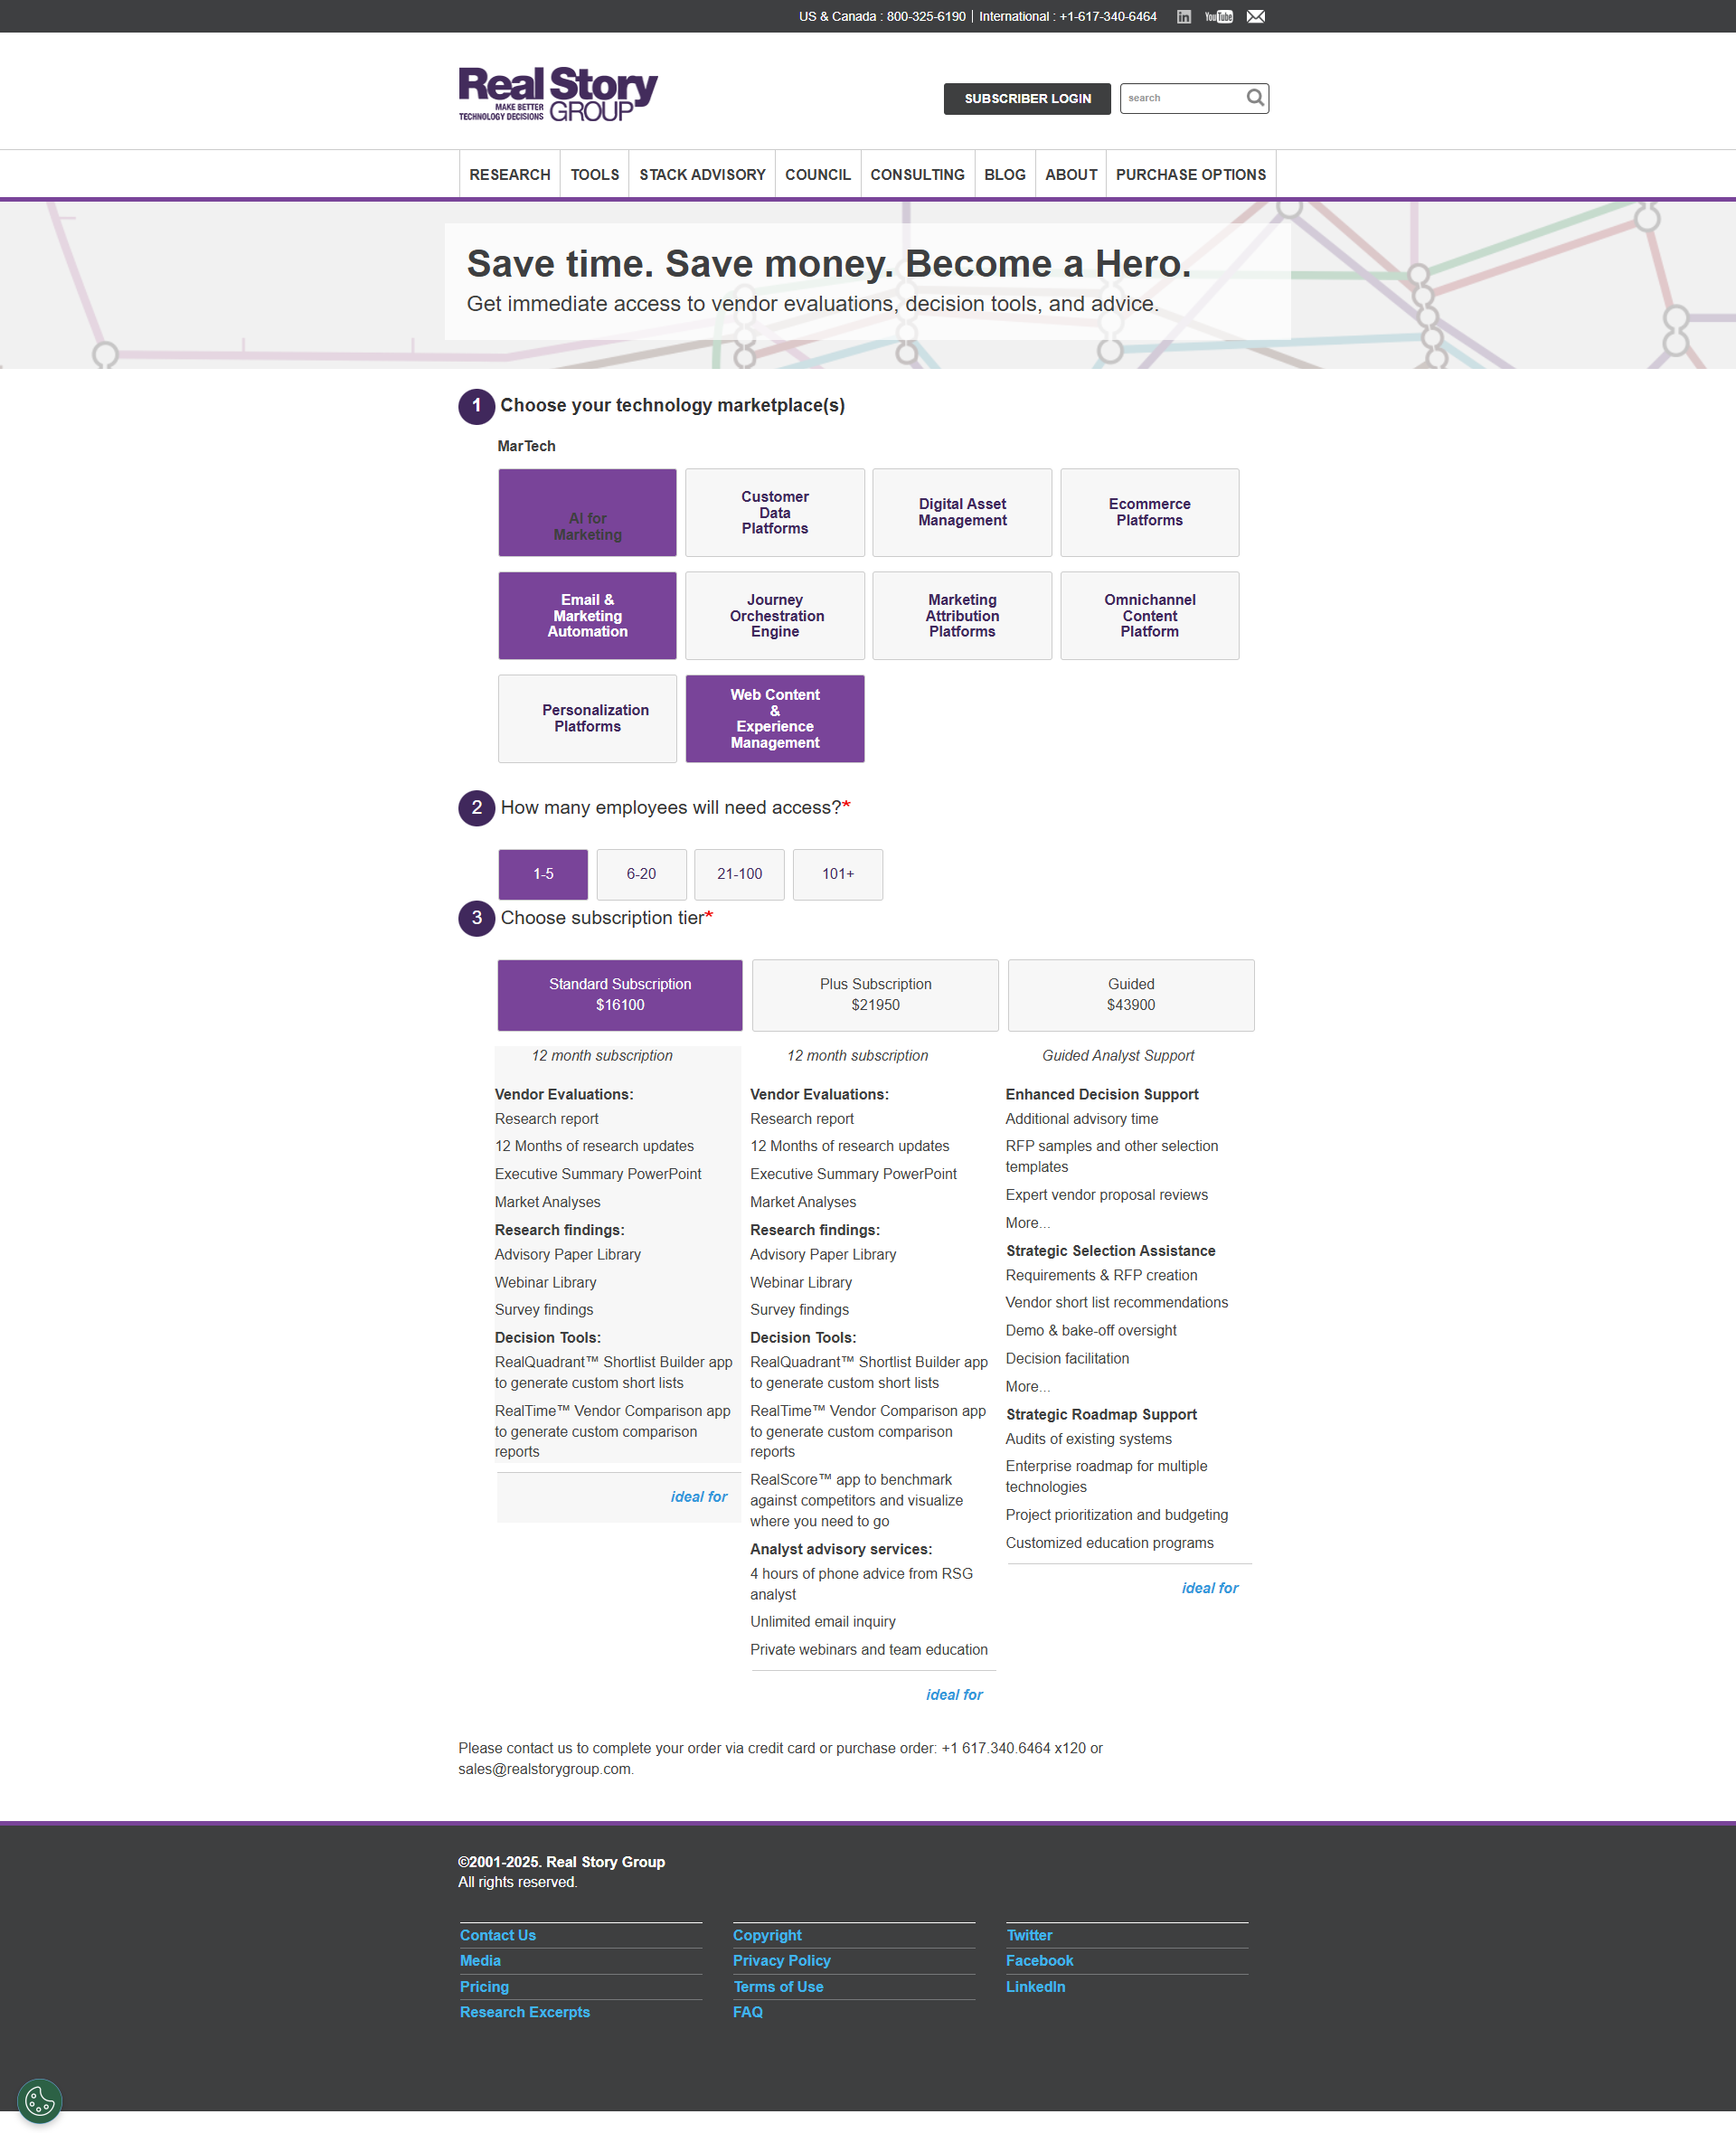This screenshot has height=2133, width=1736.
Task: Choose 6-20 employees option
Action: point(641,874)
